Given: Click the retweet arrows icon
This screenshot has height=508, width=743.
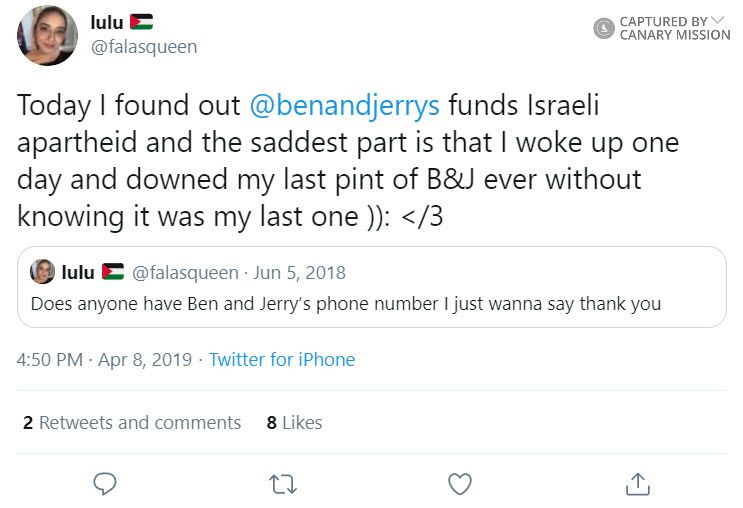Looking at the screenshot, I should click(x=283, y=484).
